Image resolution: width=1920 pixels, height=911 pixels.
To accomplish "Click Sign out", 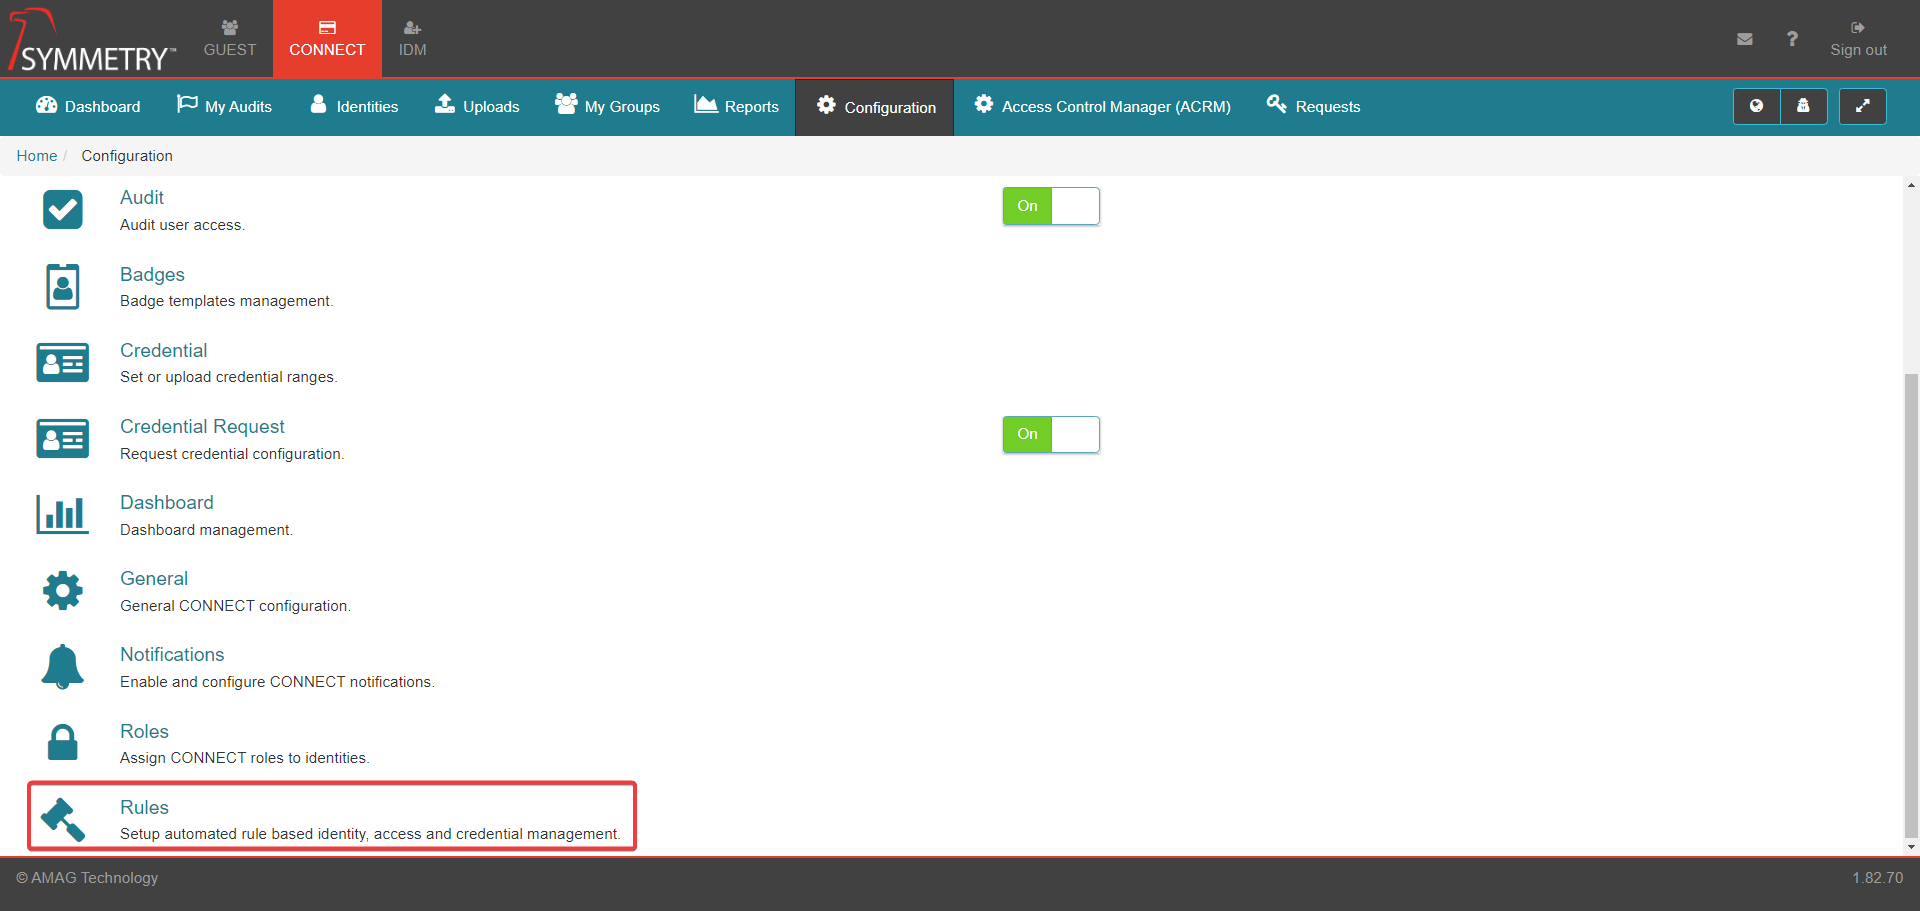I will click(1858, 39).
